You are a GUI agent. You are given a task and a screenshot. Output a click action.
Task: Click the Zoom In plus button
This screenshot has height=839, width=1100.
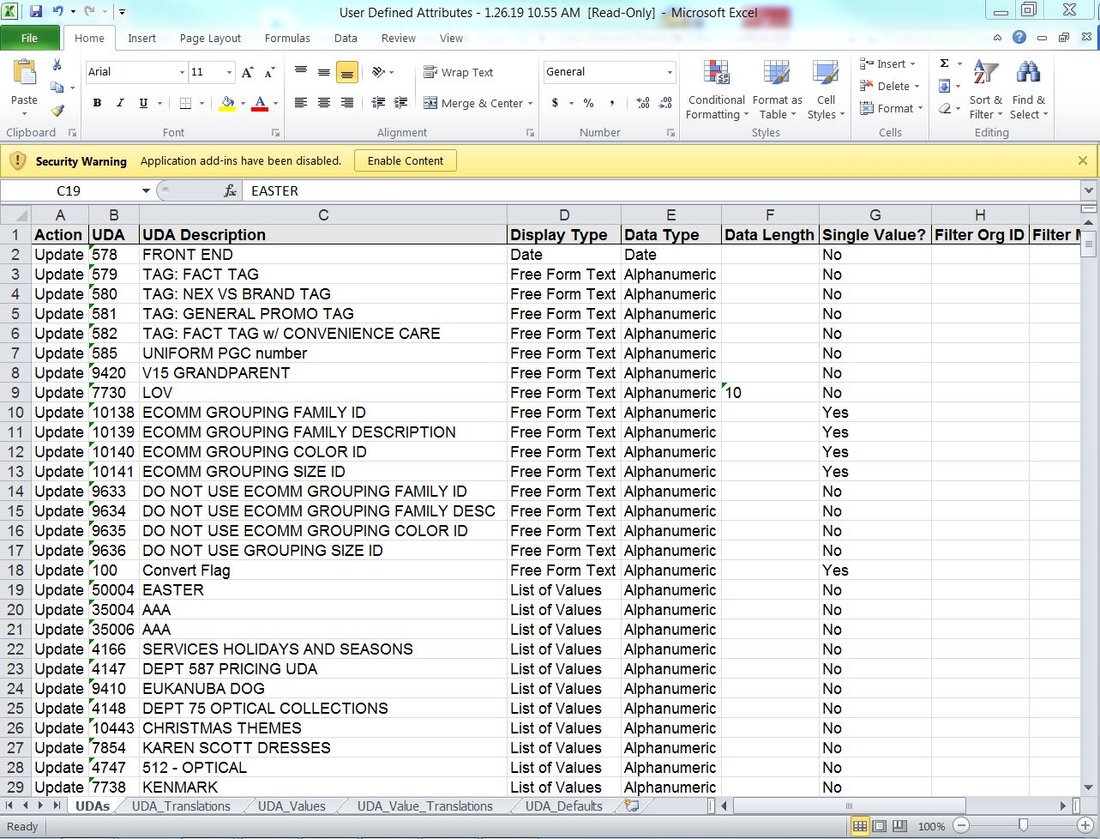point(1086,826)
